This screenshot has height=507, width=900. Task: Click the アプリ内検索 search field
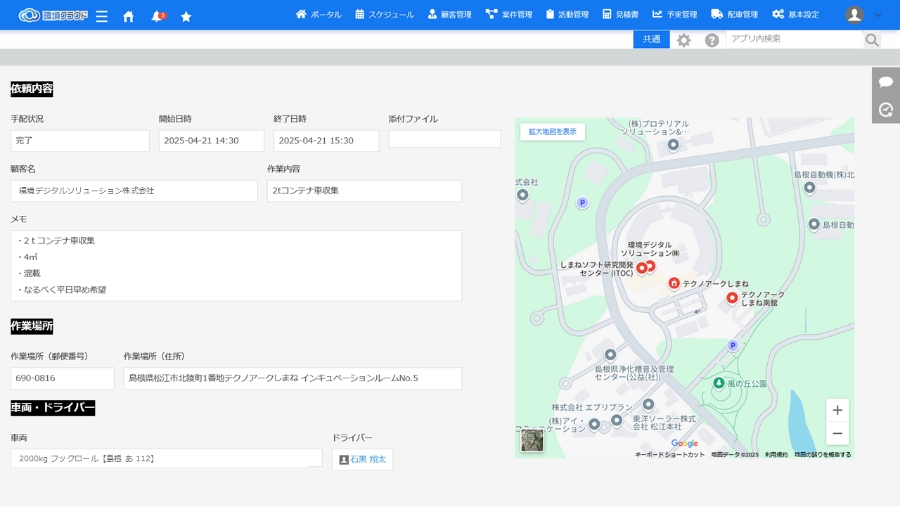[794, 39]
